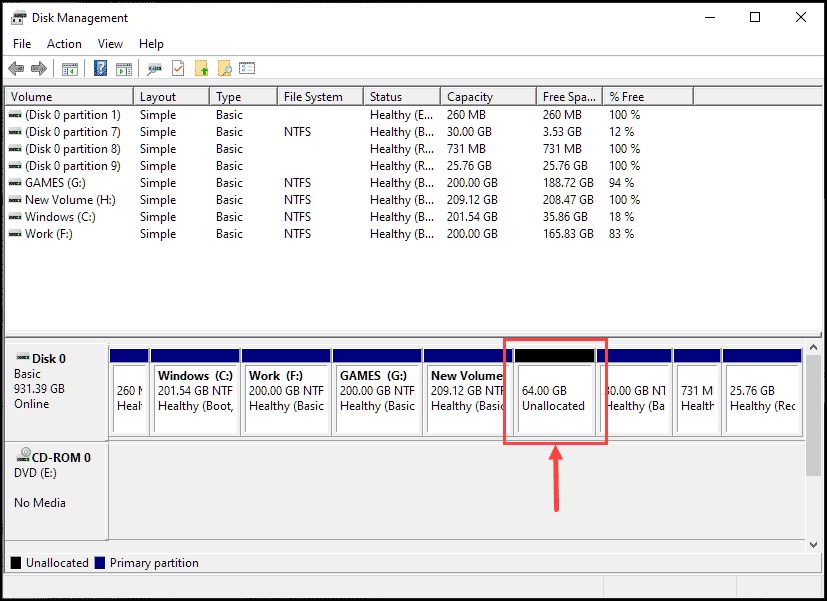The height and width of the screenshot is (601, 827).
Task: Click the checklist toolbar icon
Action: [248, 68]
